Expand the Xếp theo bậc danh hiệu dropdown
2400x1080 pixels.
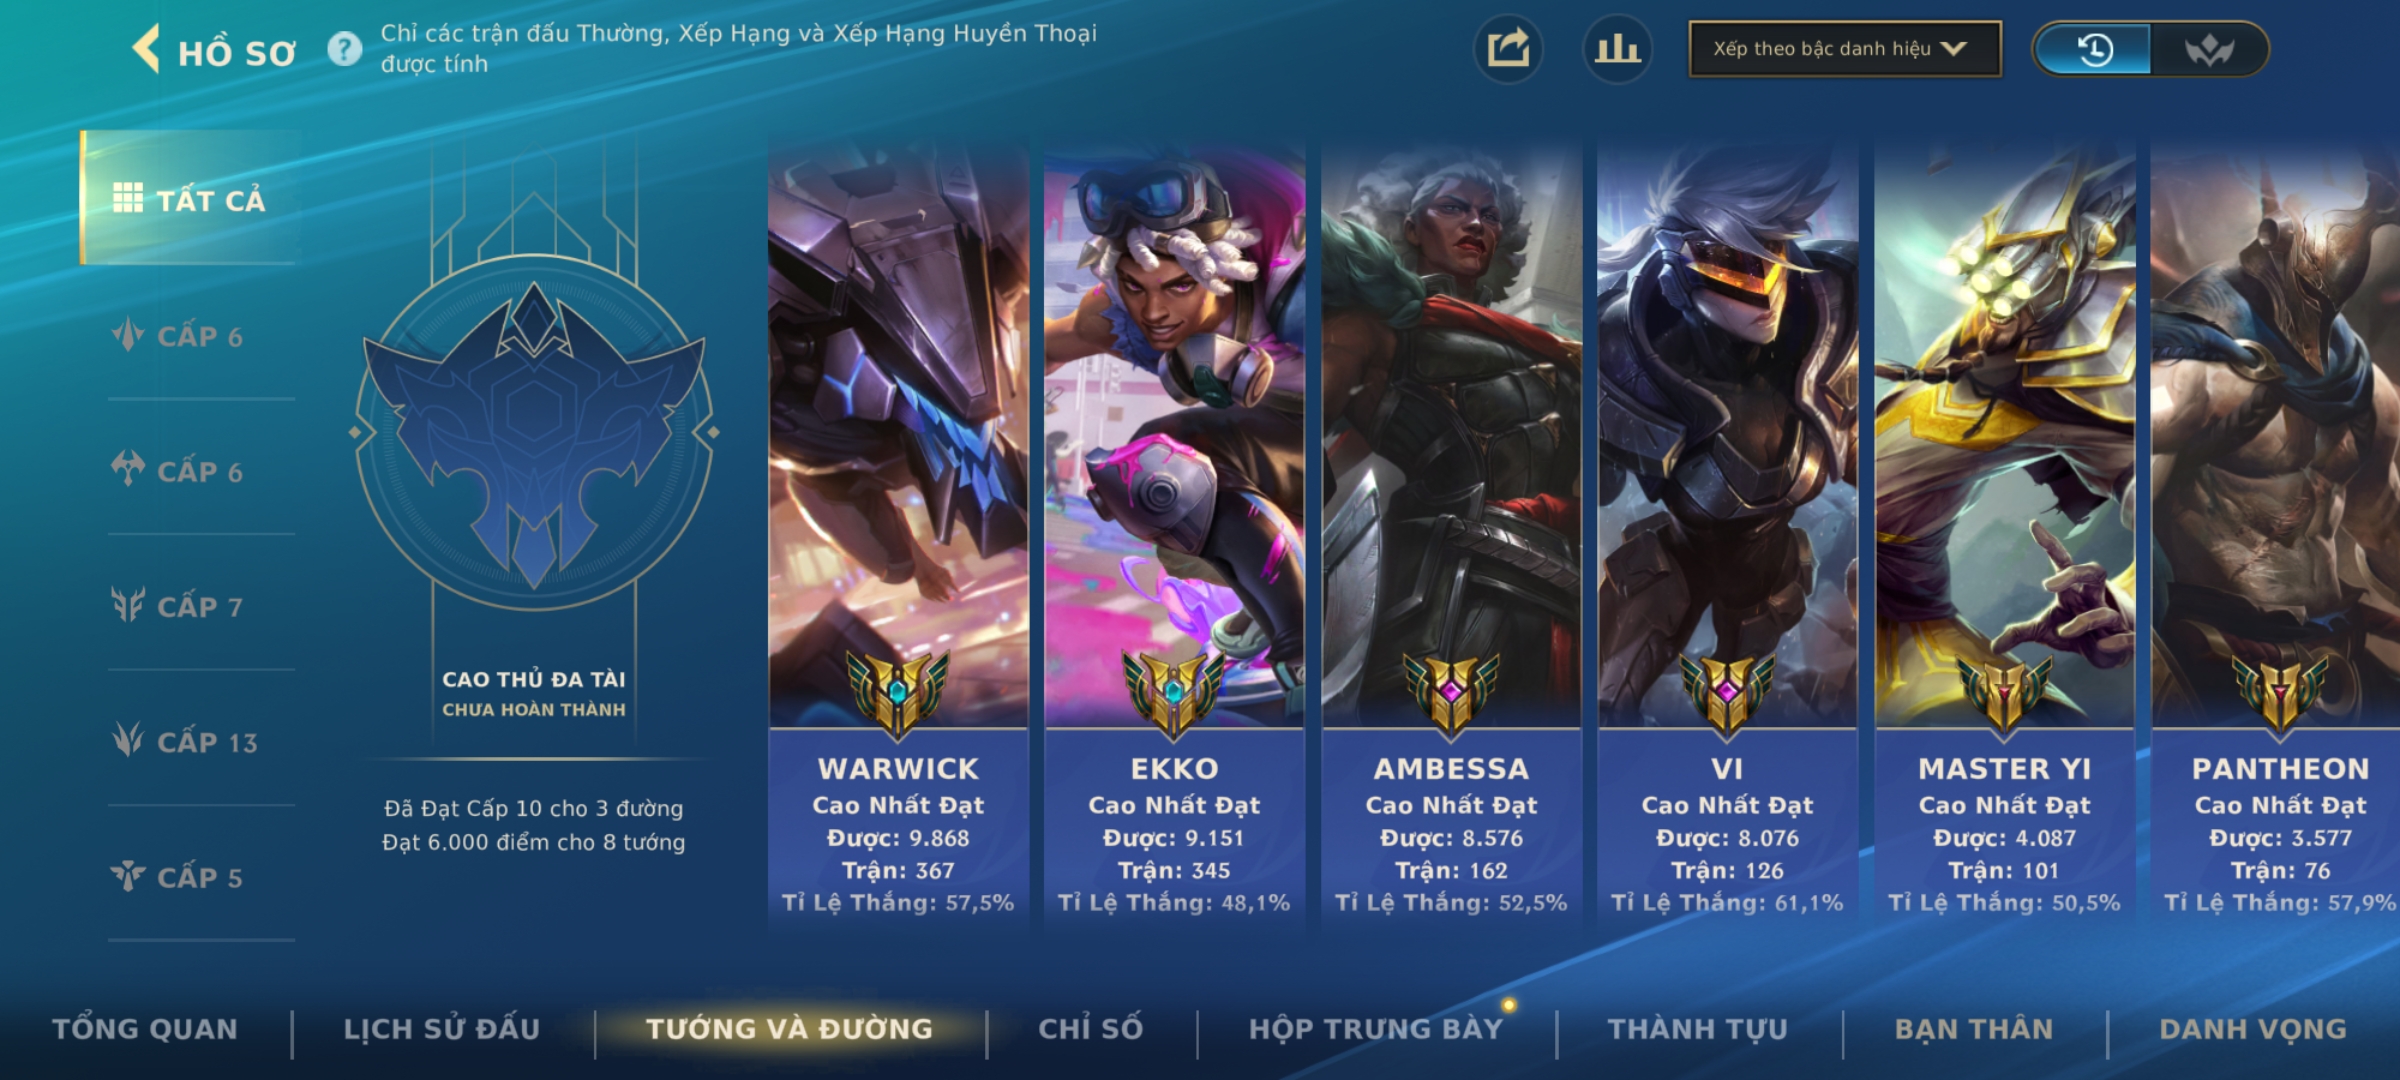1845,49
